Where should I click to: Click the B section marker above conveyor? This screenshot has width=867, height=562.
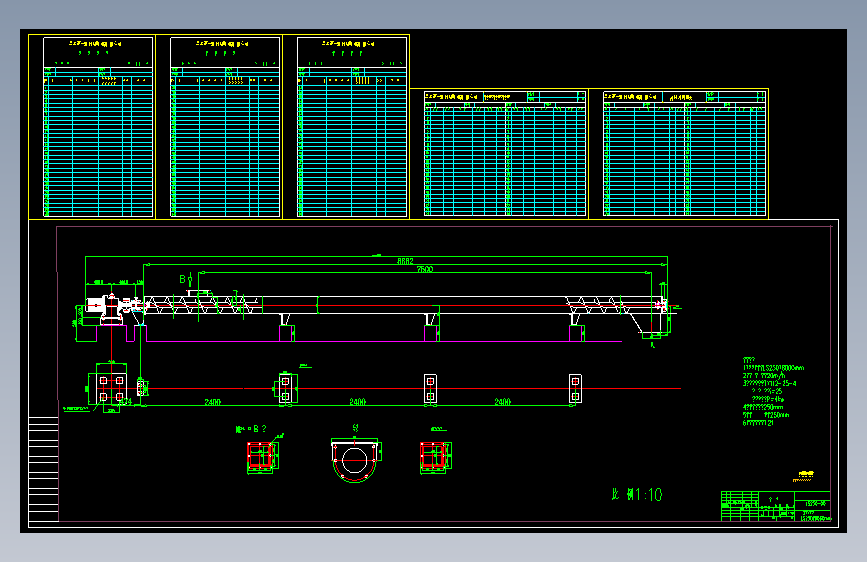[x=185, y=279]
